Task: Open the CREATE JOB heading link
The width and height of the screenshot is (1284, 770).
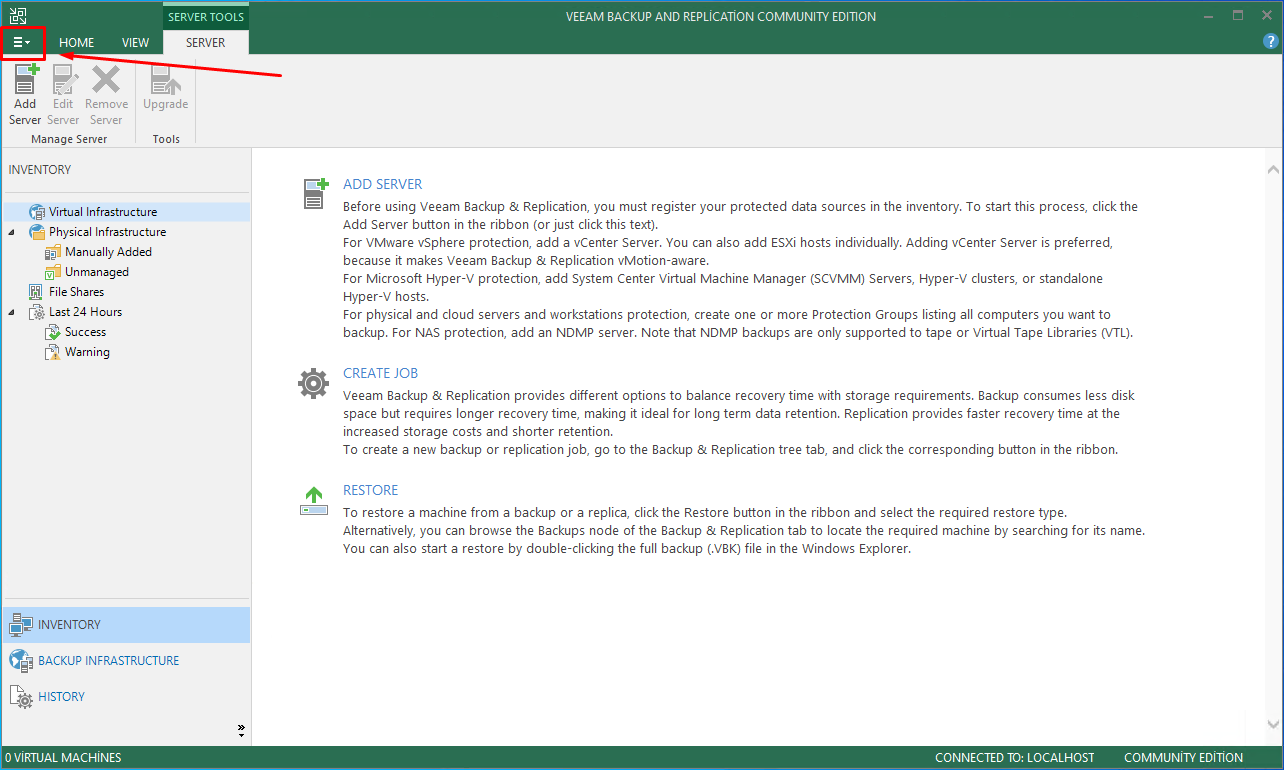Action: (380, 373)
